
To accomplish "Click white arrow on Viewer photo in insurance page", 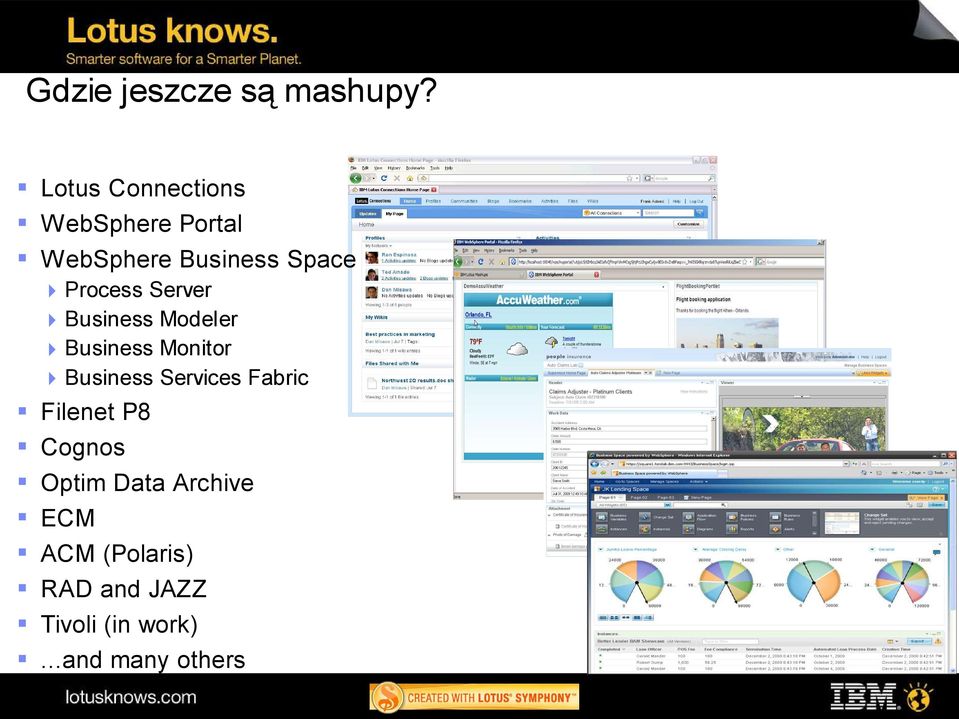I will pos(771,423).
